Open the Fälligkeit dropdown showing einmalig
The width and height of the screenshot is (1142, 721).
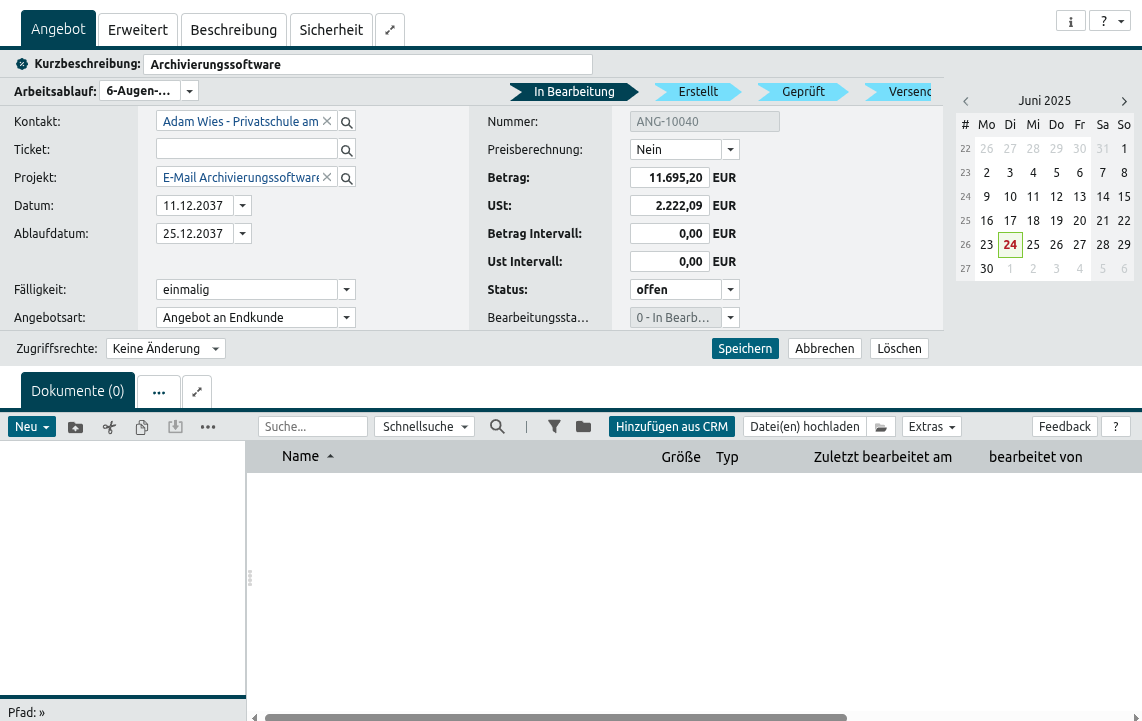[346, 290]
